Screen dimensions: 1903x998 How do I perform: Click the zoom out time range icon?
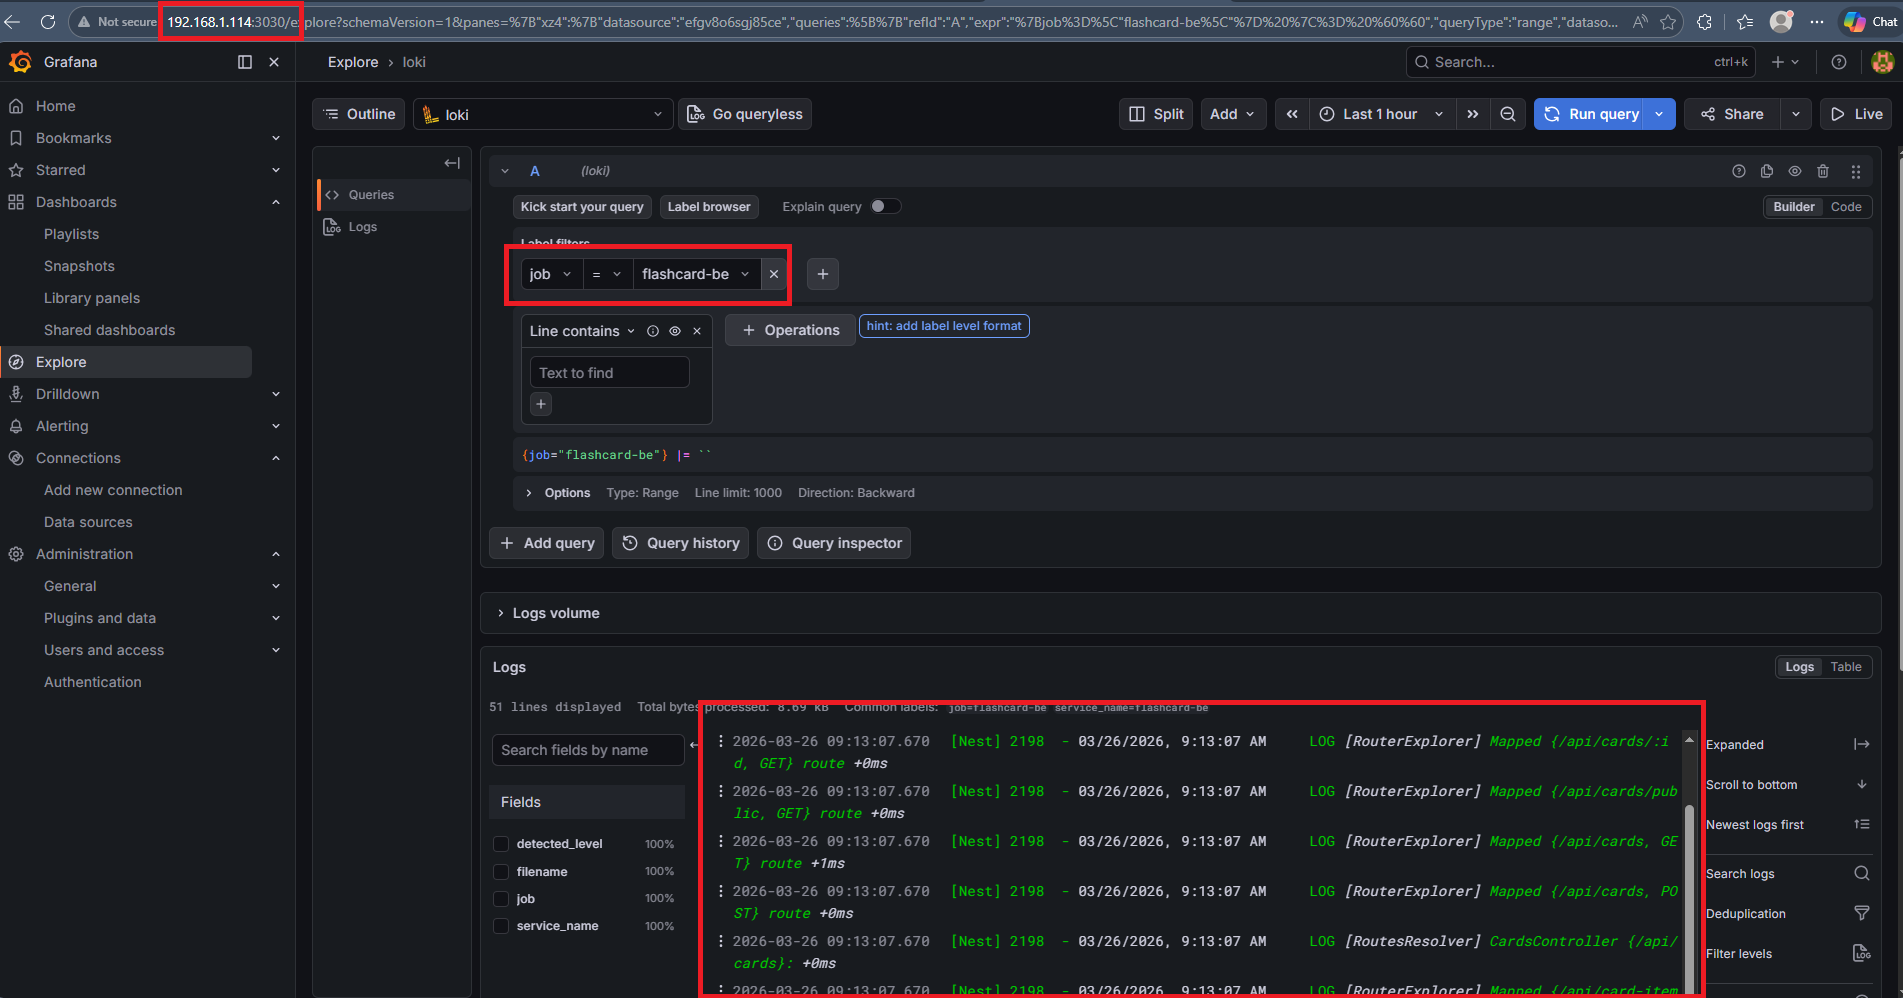pos(1507,114)
